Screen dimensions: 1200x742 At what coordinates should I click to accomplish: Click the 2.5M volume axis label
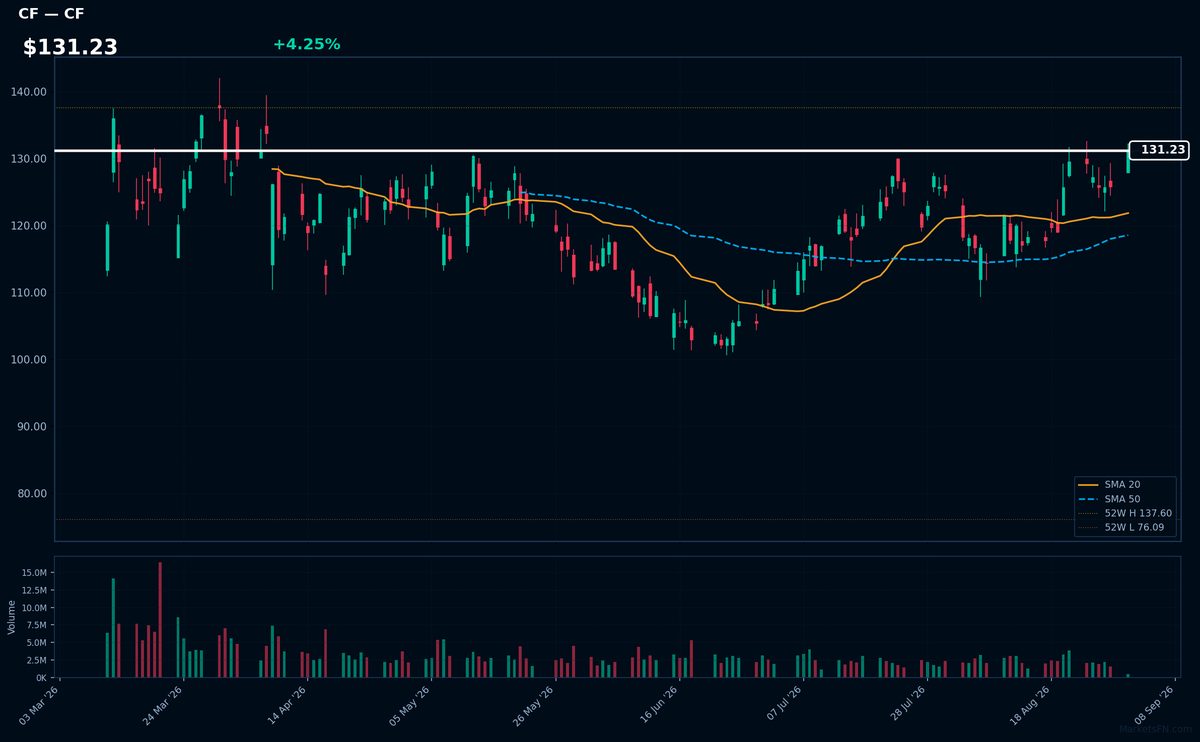click(x=36, y=661)
